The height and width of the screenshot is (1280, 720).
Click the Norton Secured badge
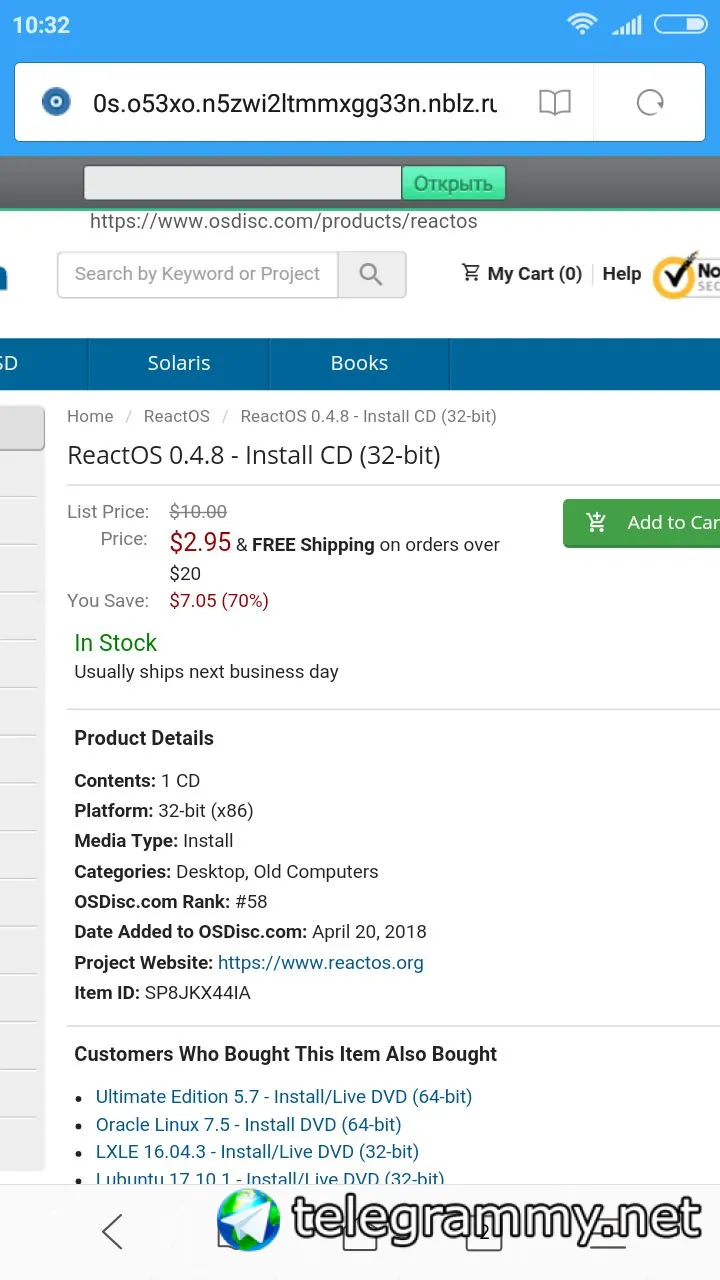click(687, 274)
